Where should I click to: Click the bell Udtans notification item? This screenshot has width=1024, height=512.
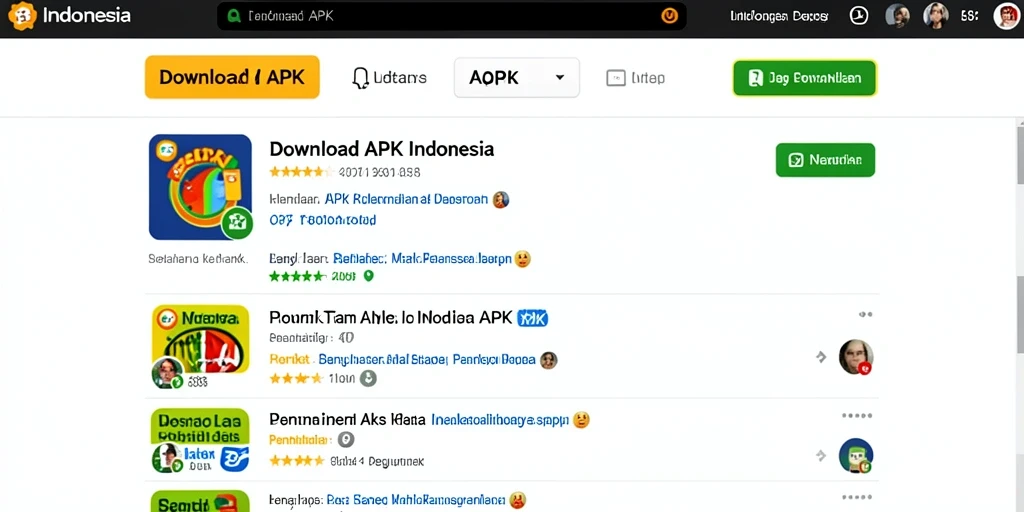pos(389,78)
